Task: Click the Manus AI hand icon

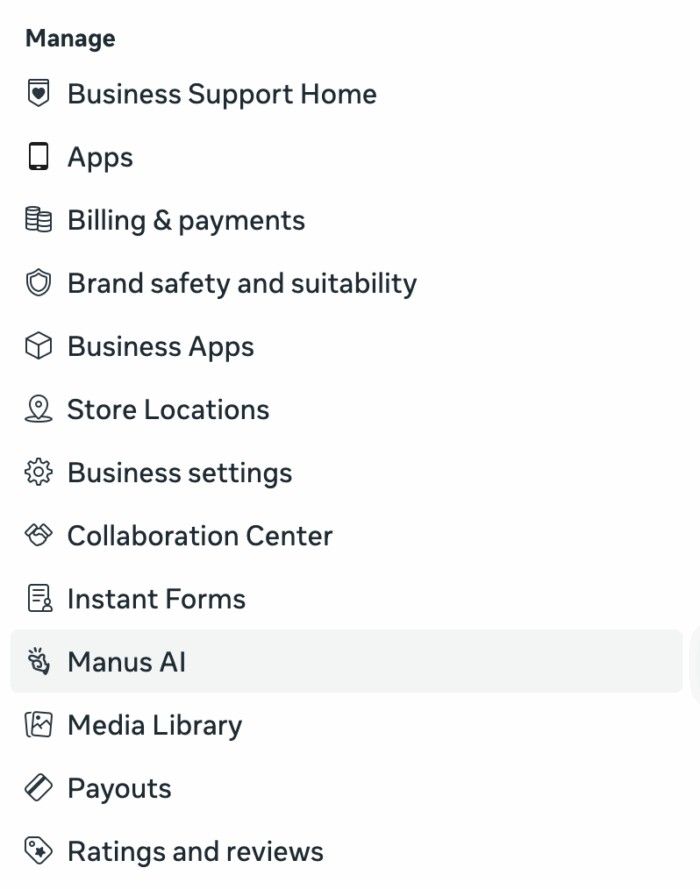Action: 36,662
